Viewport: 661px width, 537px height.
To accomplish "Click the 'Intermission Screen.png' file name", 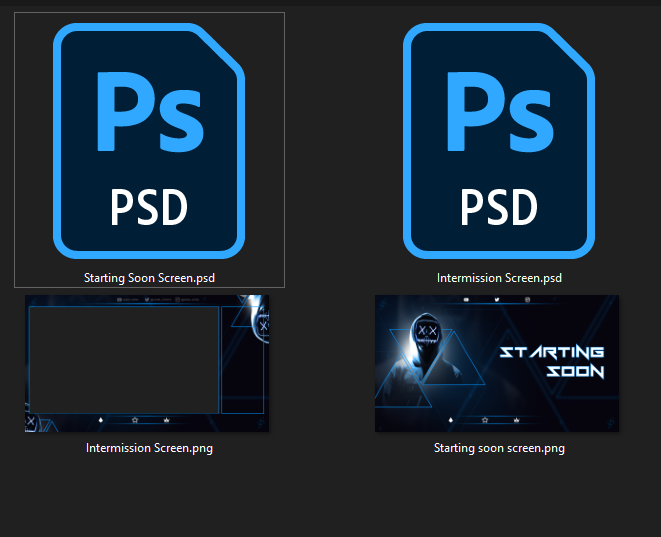I will pyautogui.click(x=149, y=448).
